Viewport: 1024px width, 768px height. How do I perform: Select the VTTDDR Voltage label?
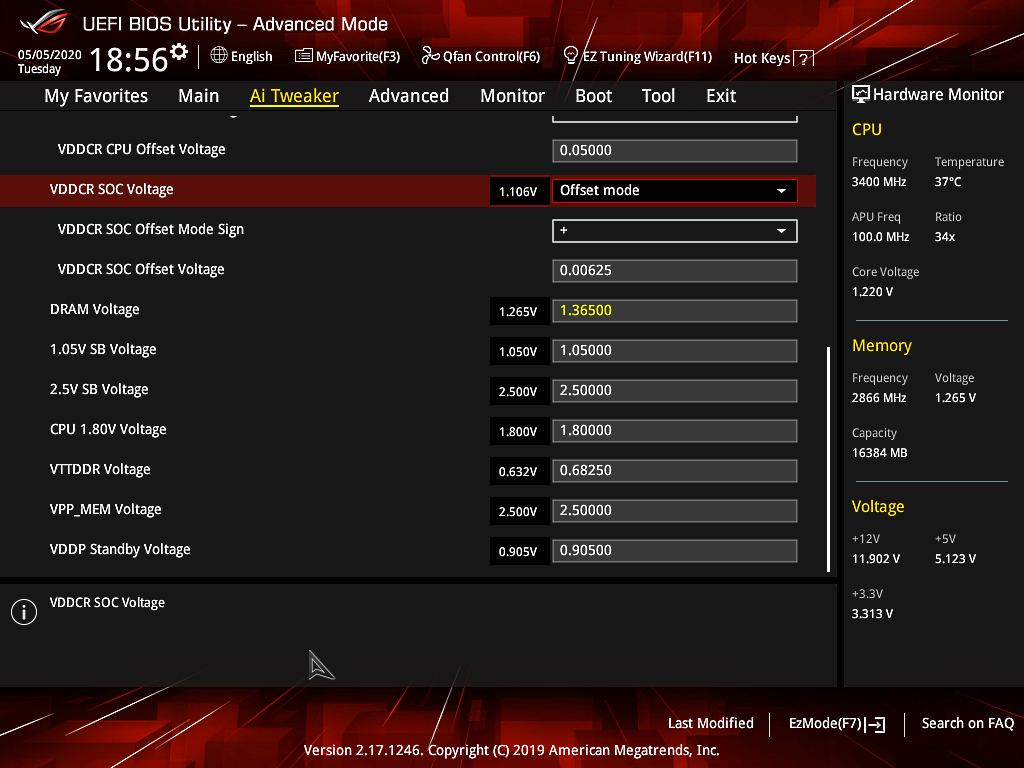100,469
